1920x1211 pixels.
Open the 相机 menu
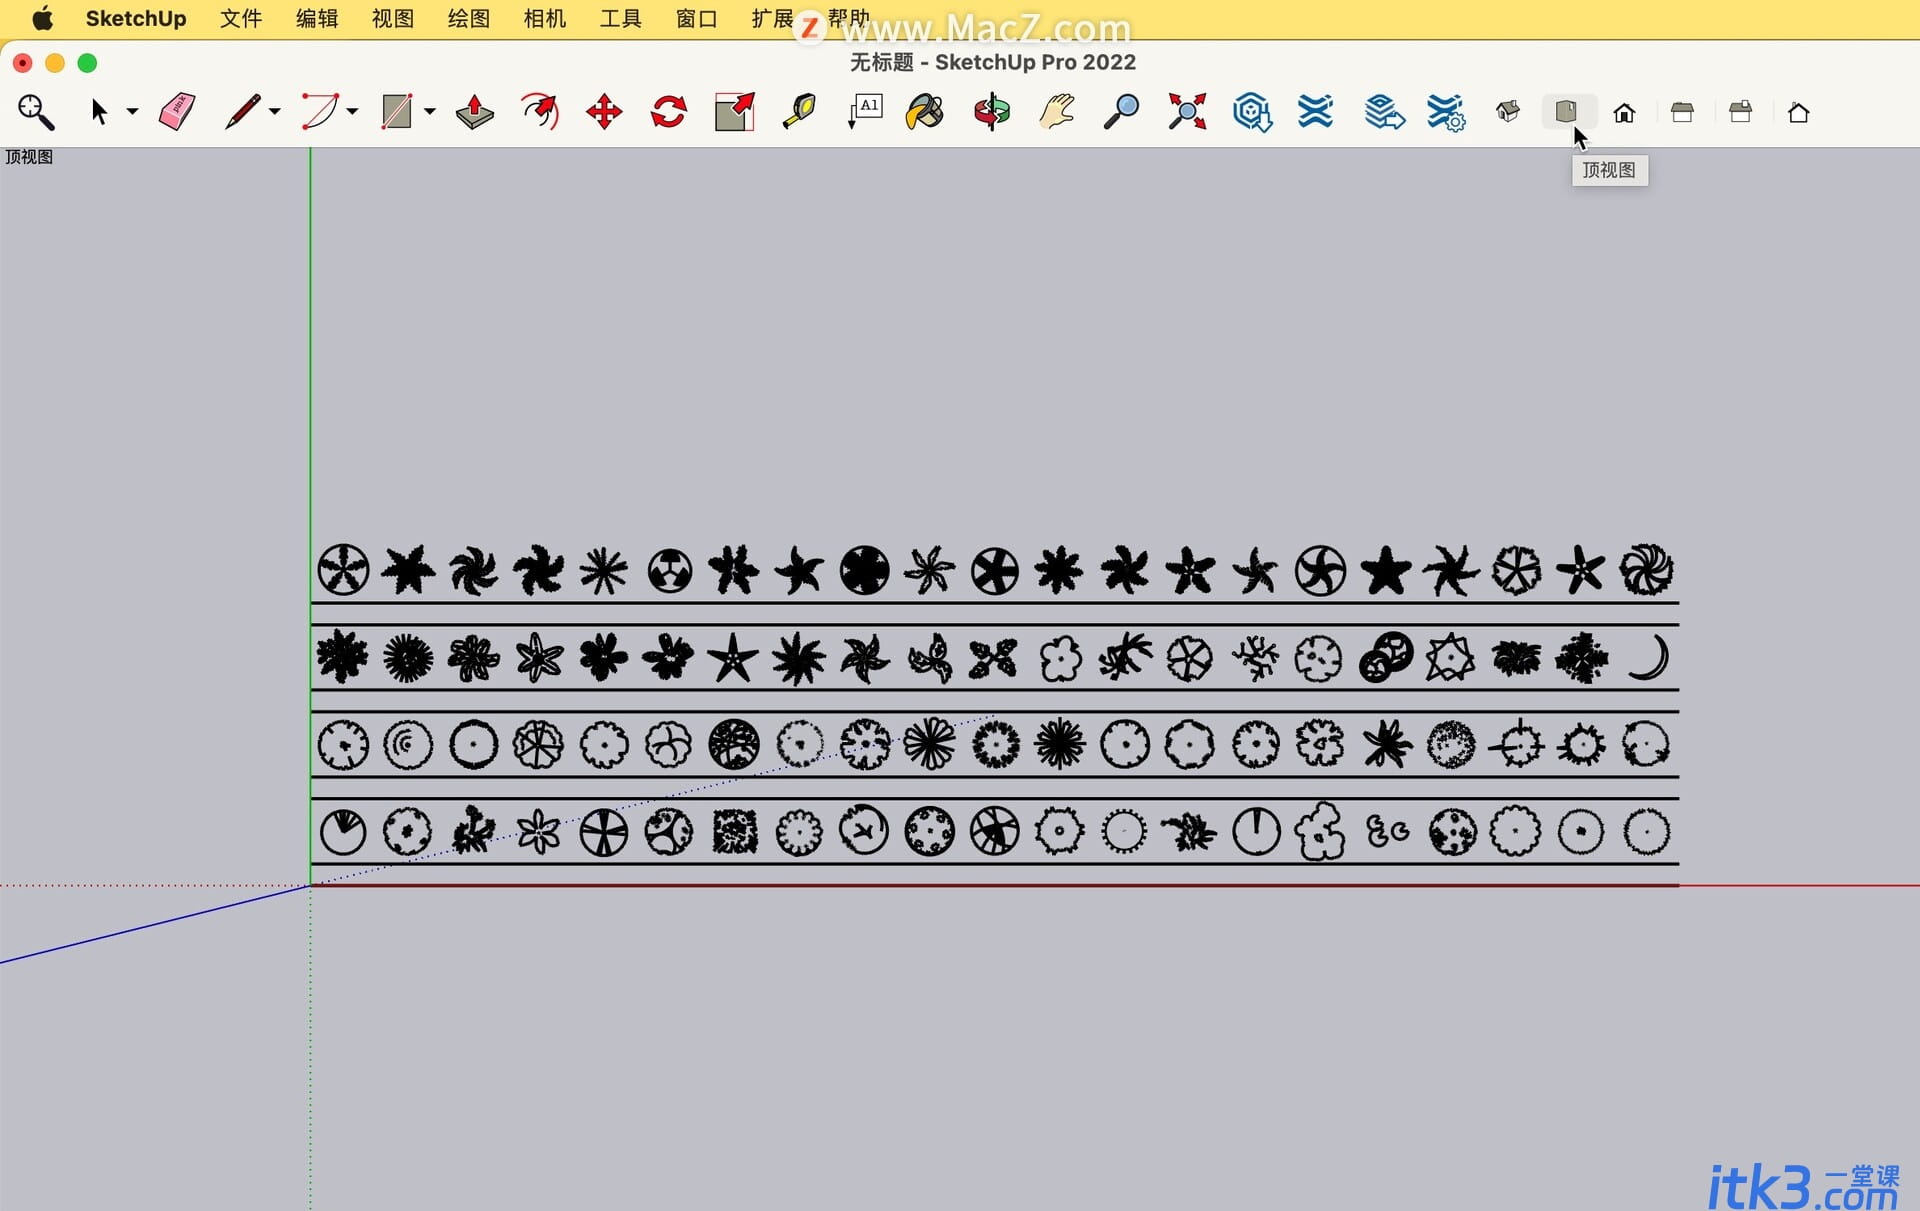tap(545, 19)
